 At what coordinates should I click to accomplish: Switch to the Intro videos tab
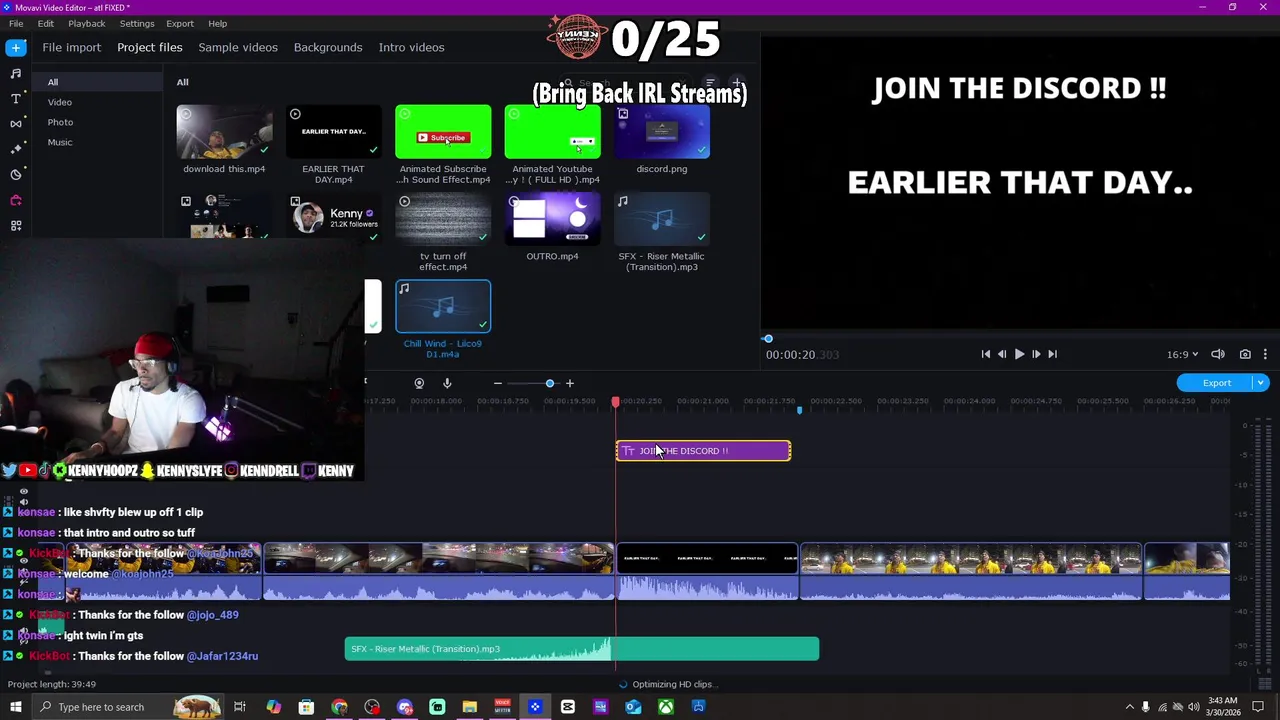[x=411, y=47]
